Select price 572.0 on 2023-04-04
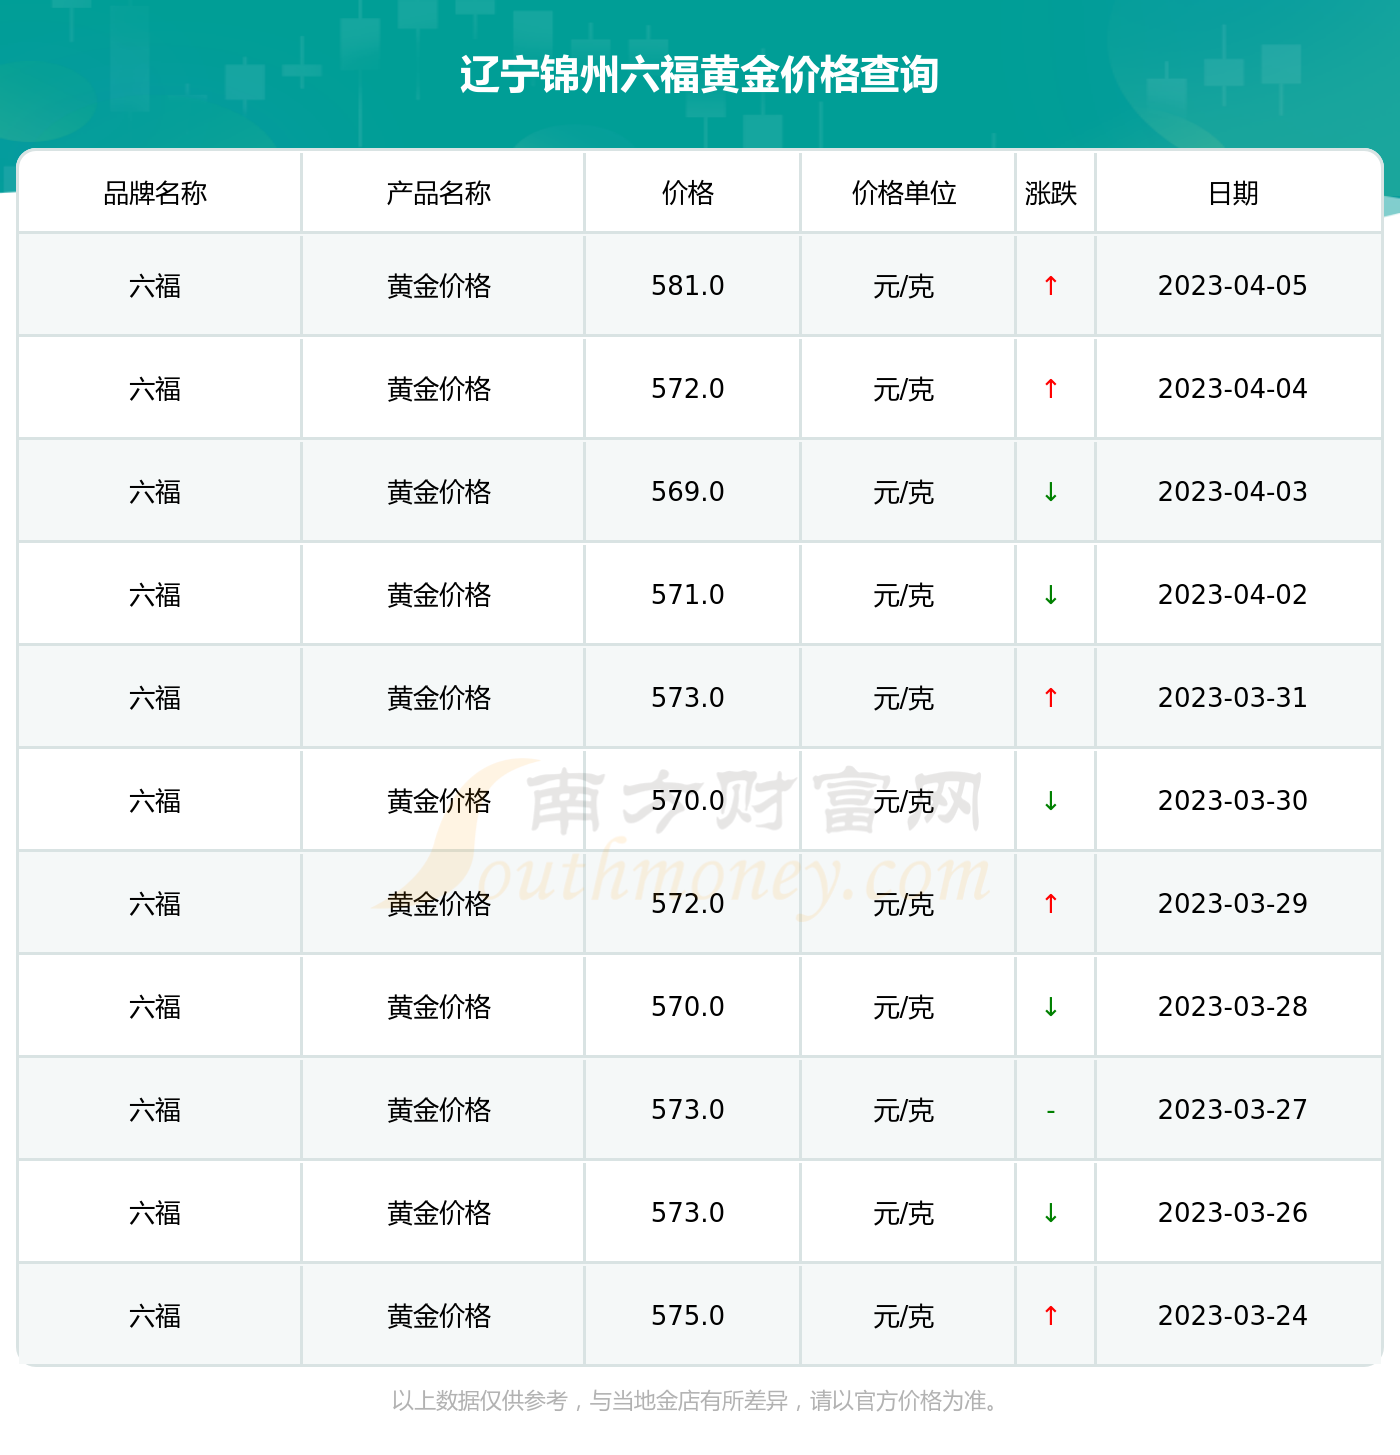This screenshot has height=1455, width=1400. (x=688, y=389)
